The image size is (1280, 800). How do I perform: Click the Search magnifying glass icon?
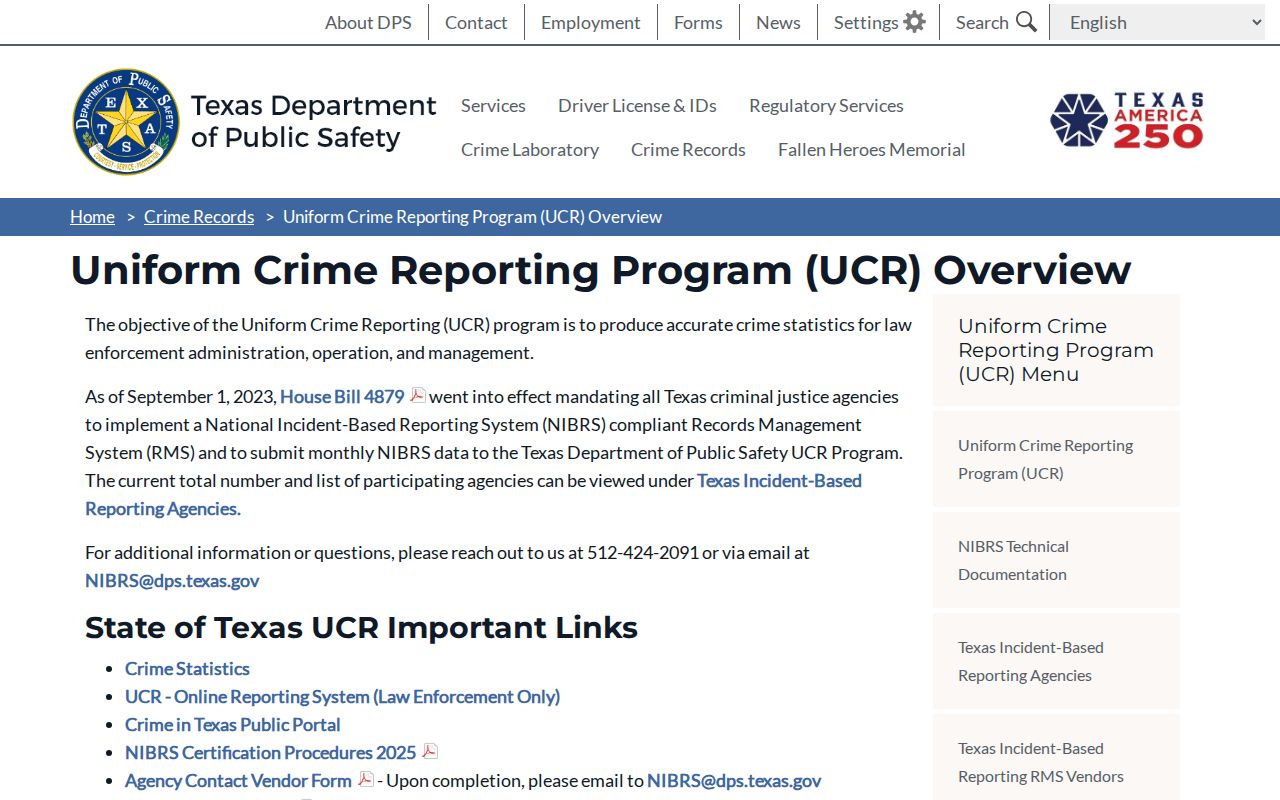pyautogui.click(x=1026, y=22)
